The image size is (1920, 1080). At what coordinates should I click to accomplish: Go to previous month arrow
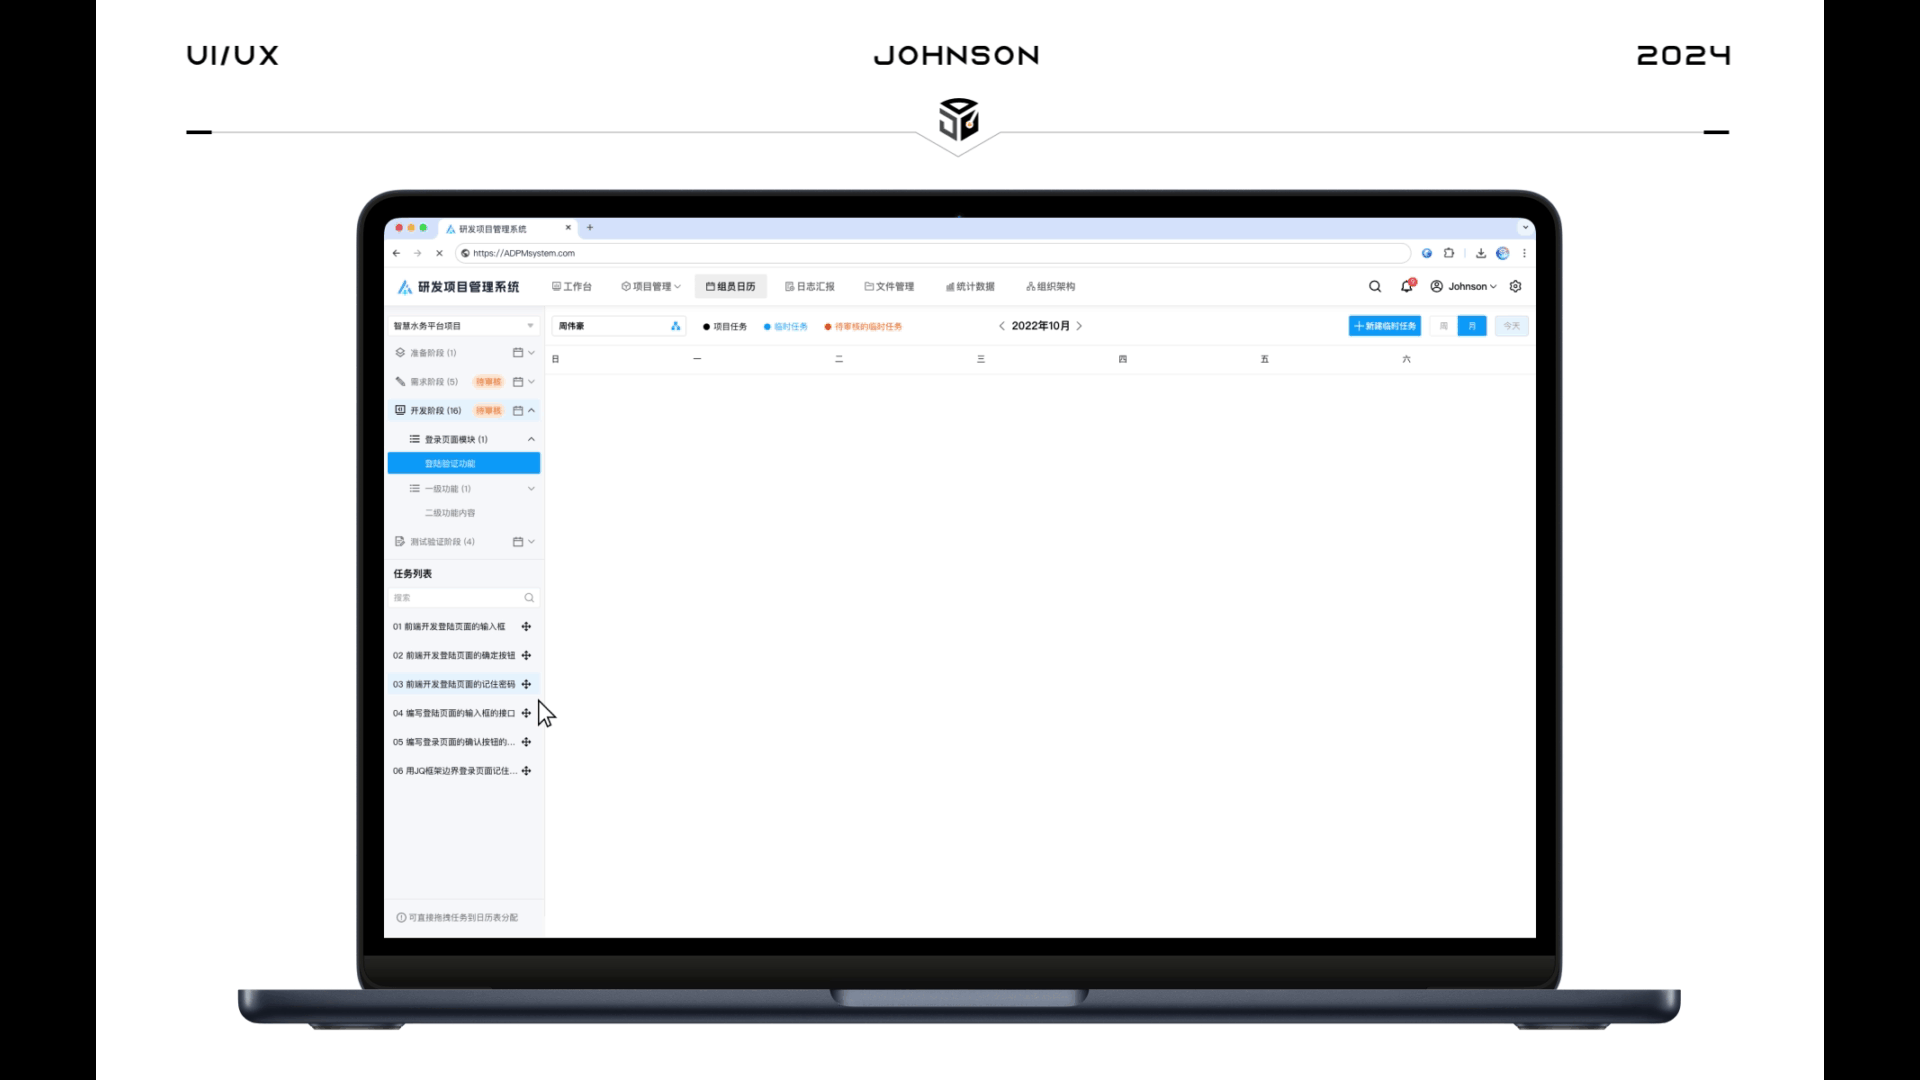[1002, 326]
